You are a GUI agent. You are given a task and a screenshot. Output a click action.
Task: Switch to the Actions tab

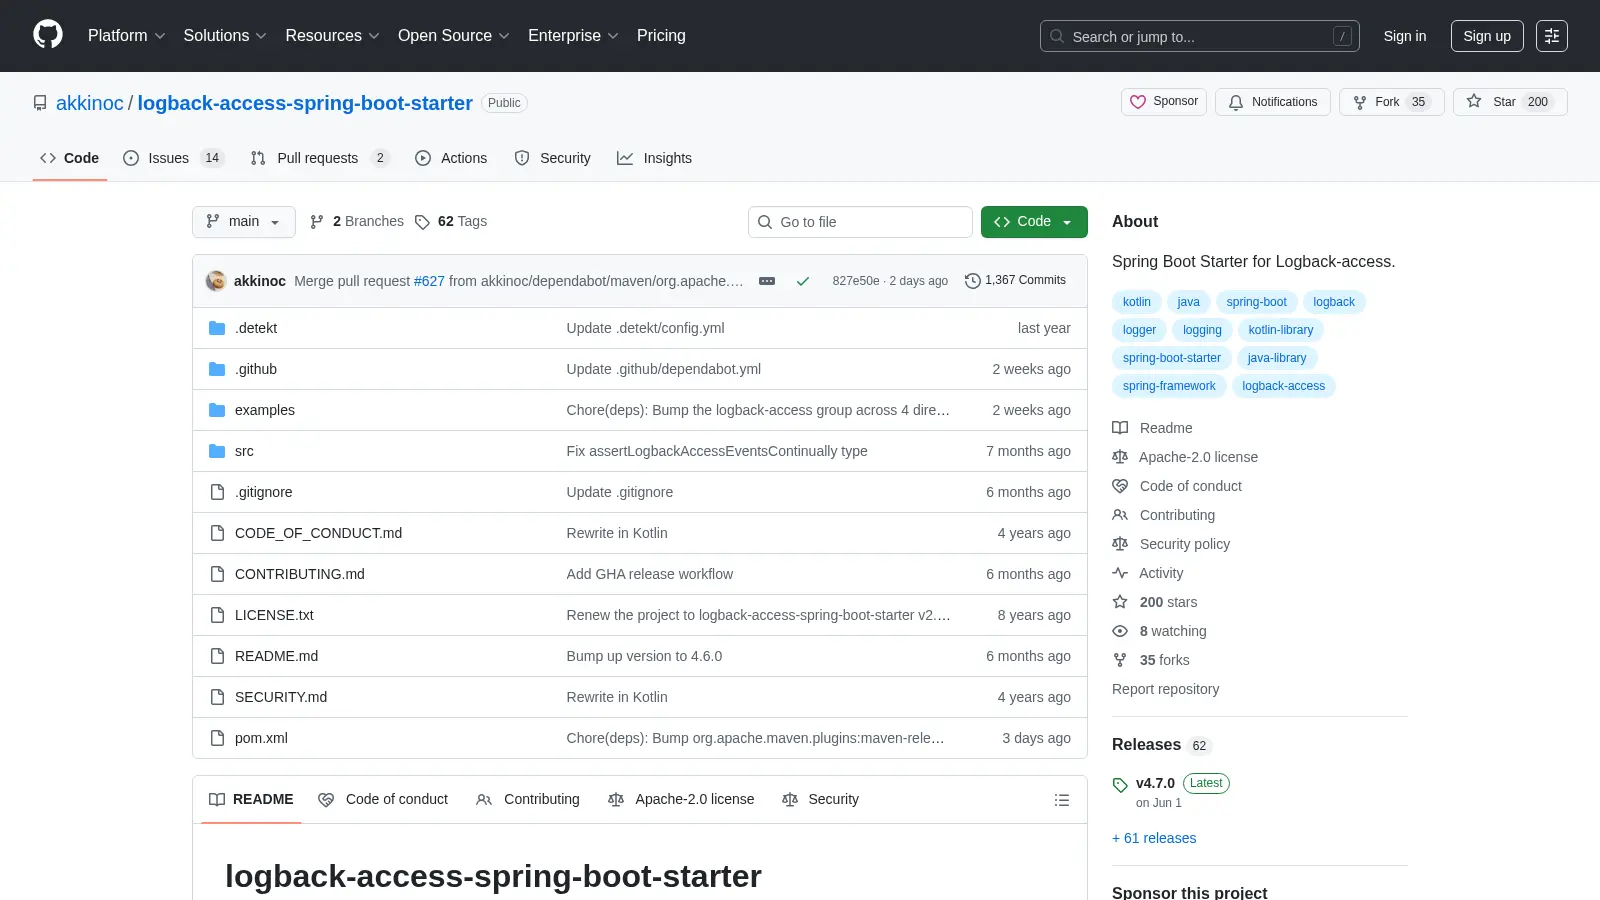pyautogui.click(x=451, y=158)
